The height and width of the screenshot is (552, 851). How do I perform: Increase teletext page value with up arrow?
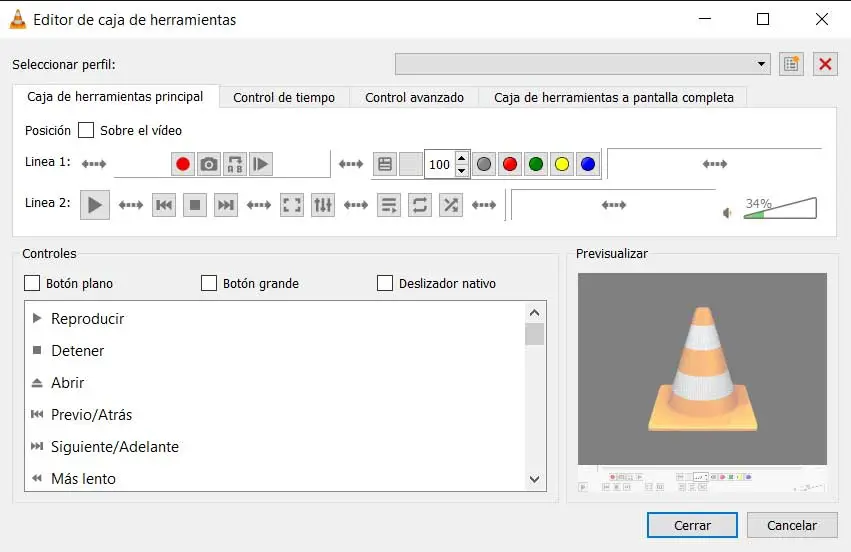click(x=461, y=158)
